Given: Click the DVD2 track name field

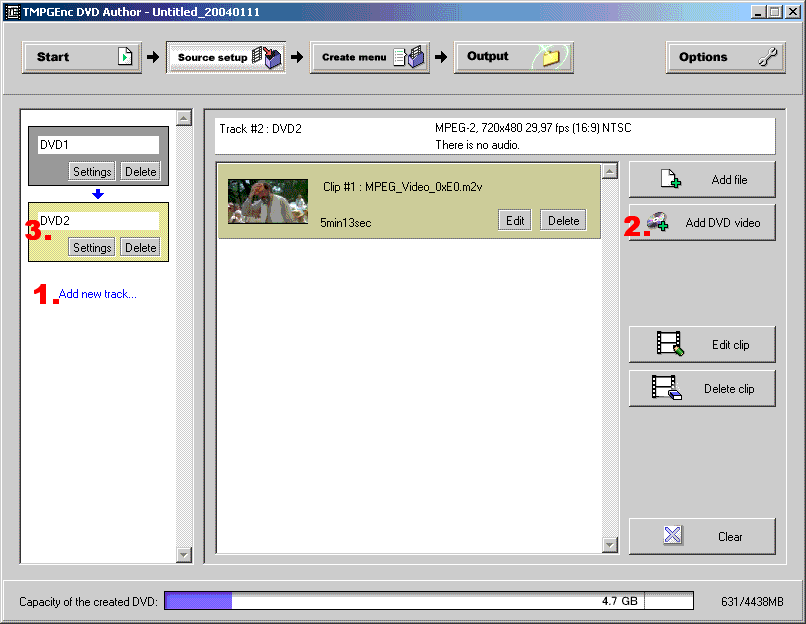Looking at the screenshot, I should pos(98,221).
